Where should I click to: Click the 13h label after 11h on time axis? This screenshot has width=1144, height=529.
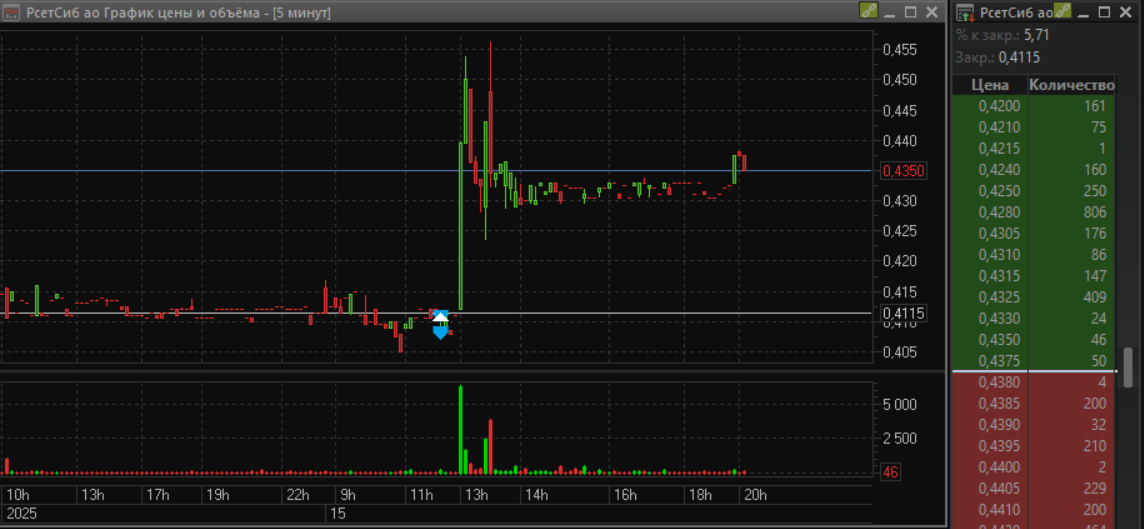[x=476, y=495]
